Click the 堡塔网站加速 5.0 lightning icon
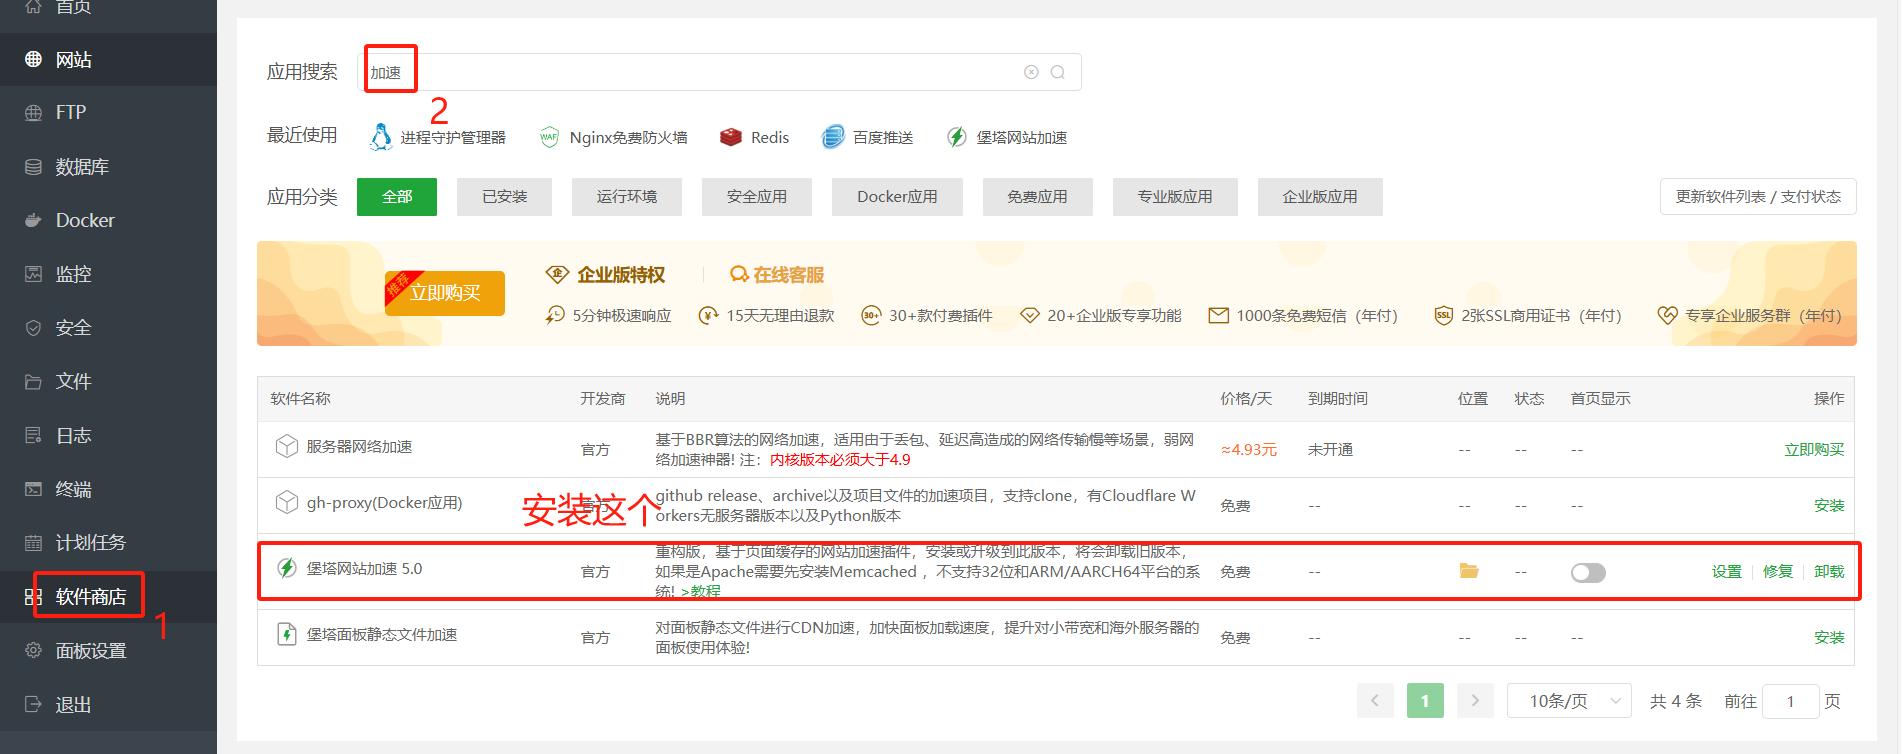Screen dimensions: 1902x754 pos(287,568)
